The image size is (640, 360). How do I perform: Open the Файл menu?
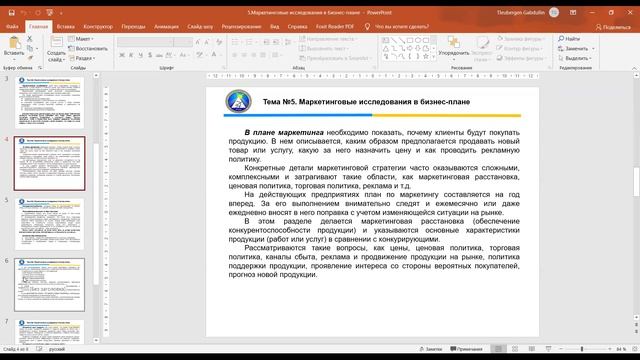coord(12,27)
